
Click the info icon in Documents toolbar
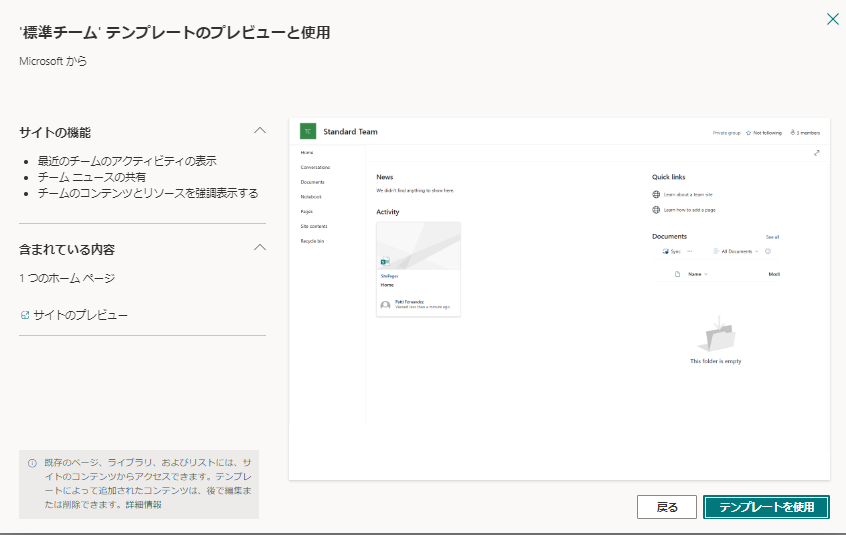click(x=768, y=251)
